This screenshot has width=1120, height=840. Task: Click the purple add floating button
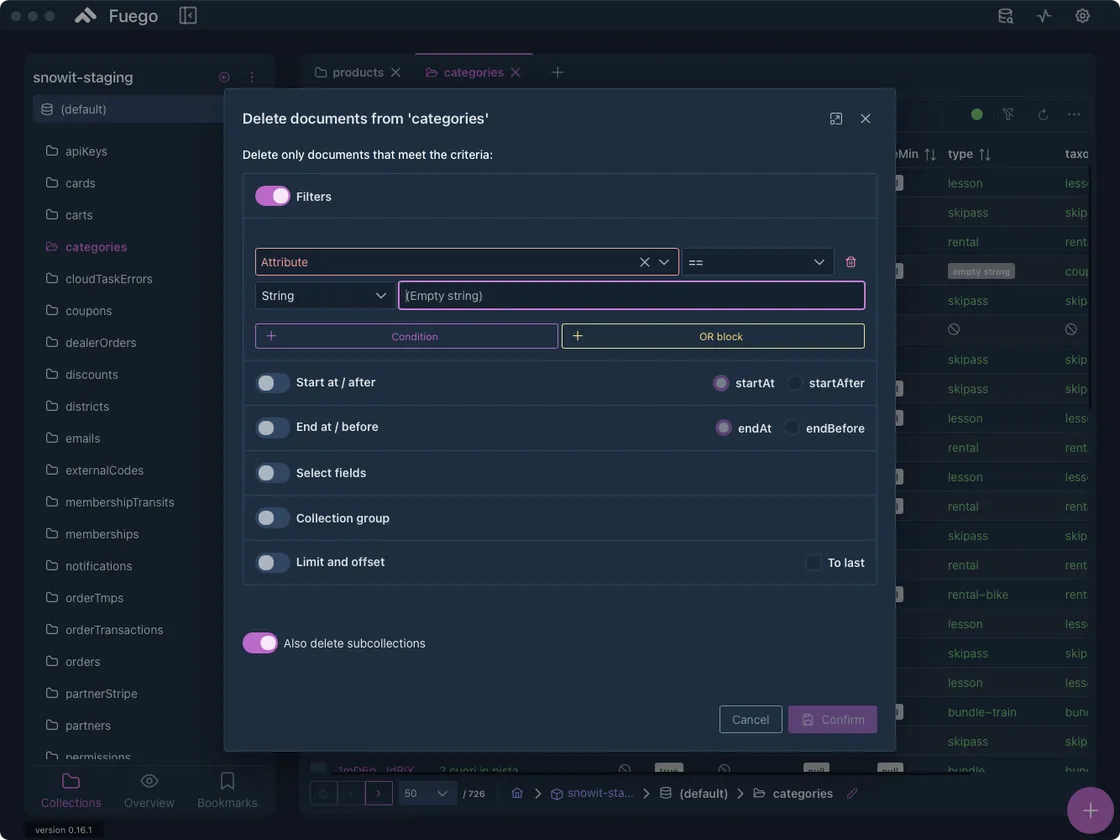point(1090,810)
